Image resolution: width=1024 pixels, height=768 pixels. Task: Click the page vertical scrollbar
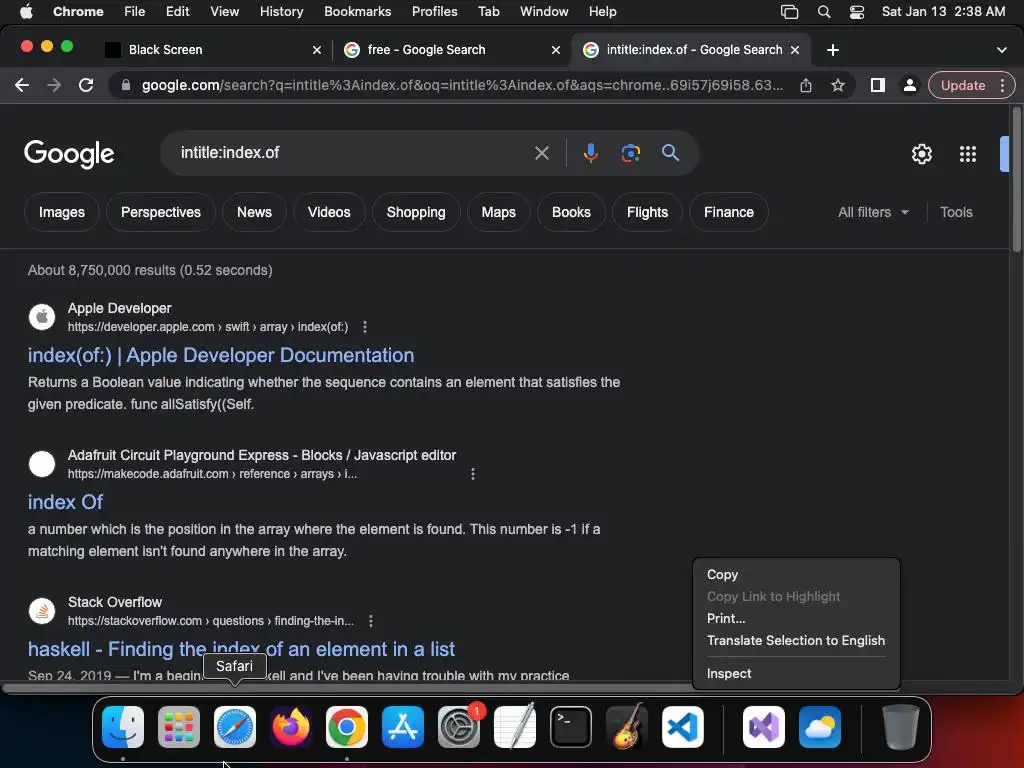pyautogui.click(x=1016, y=178)
